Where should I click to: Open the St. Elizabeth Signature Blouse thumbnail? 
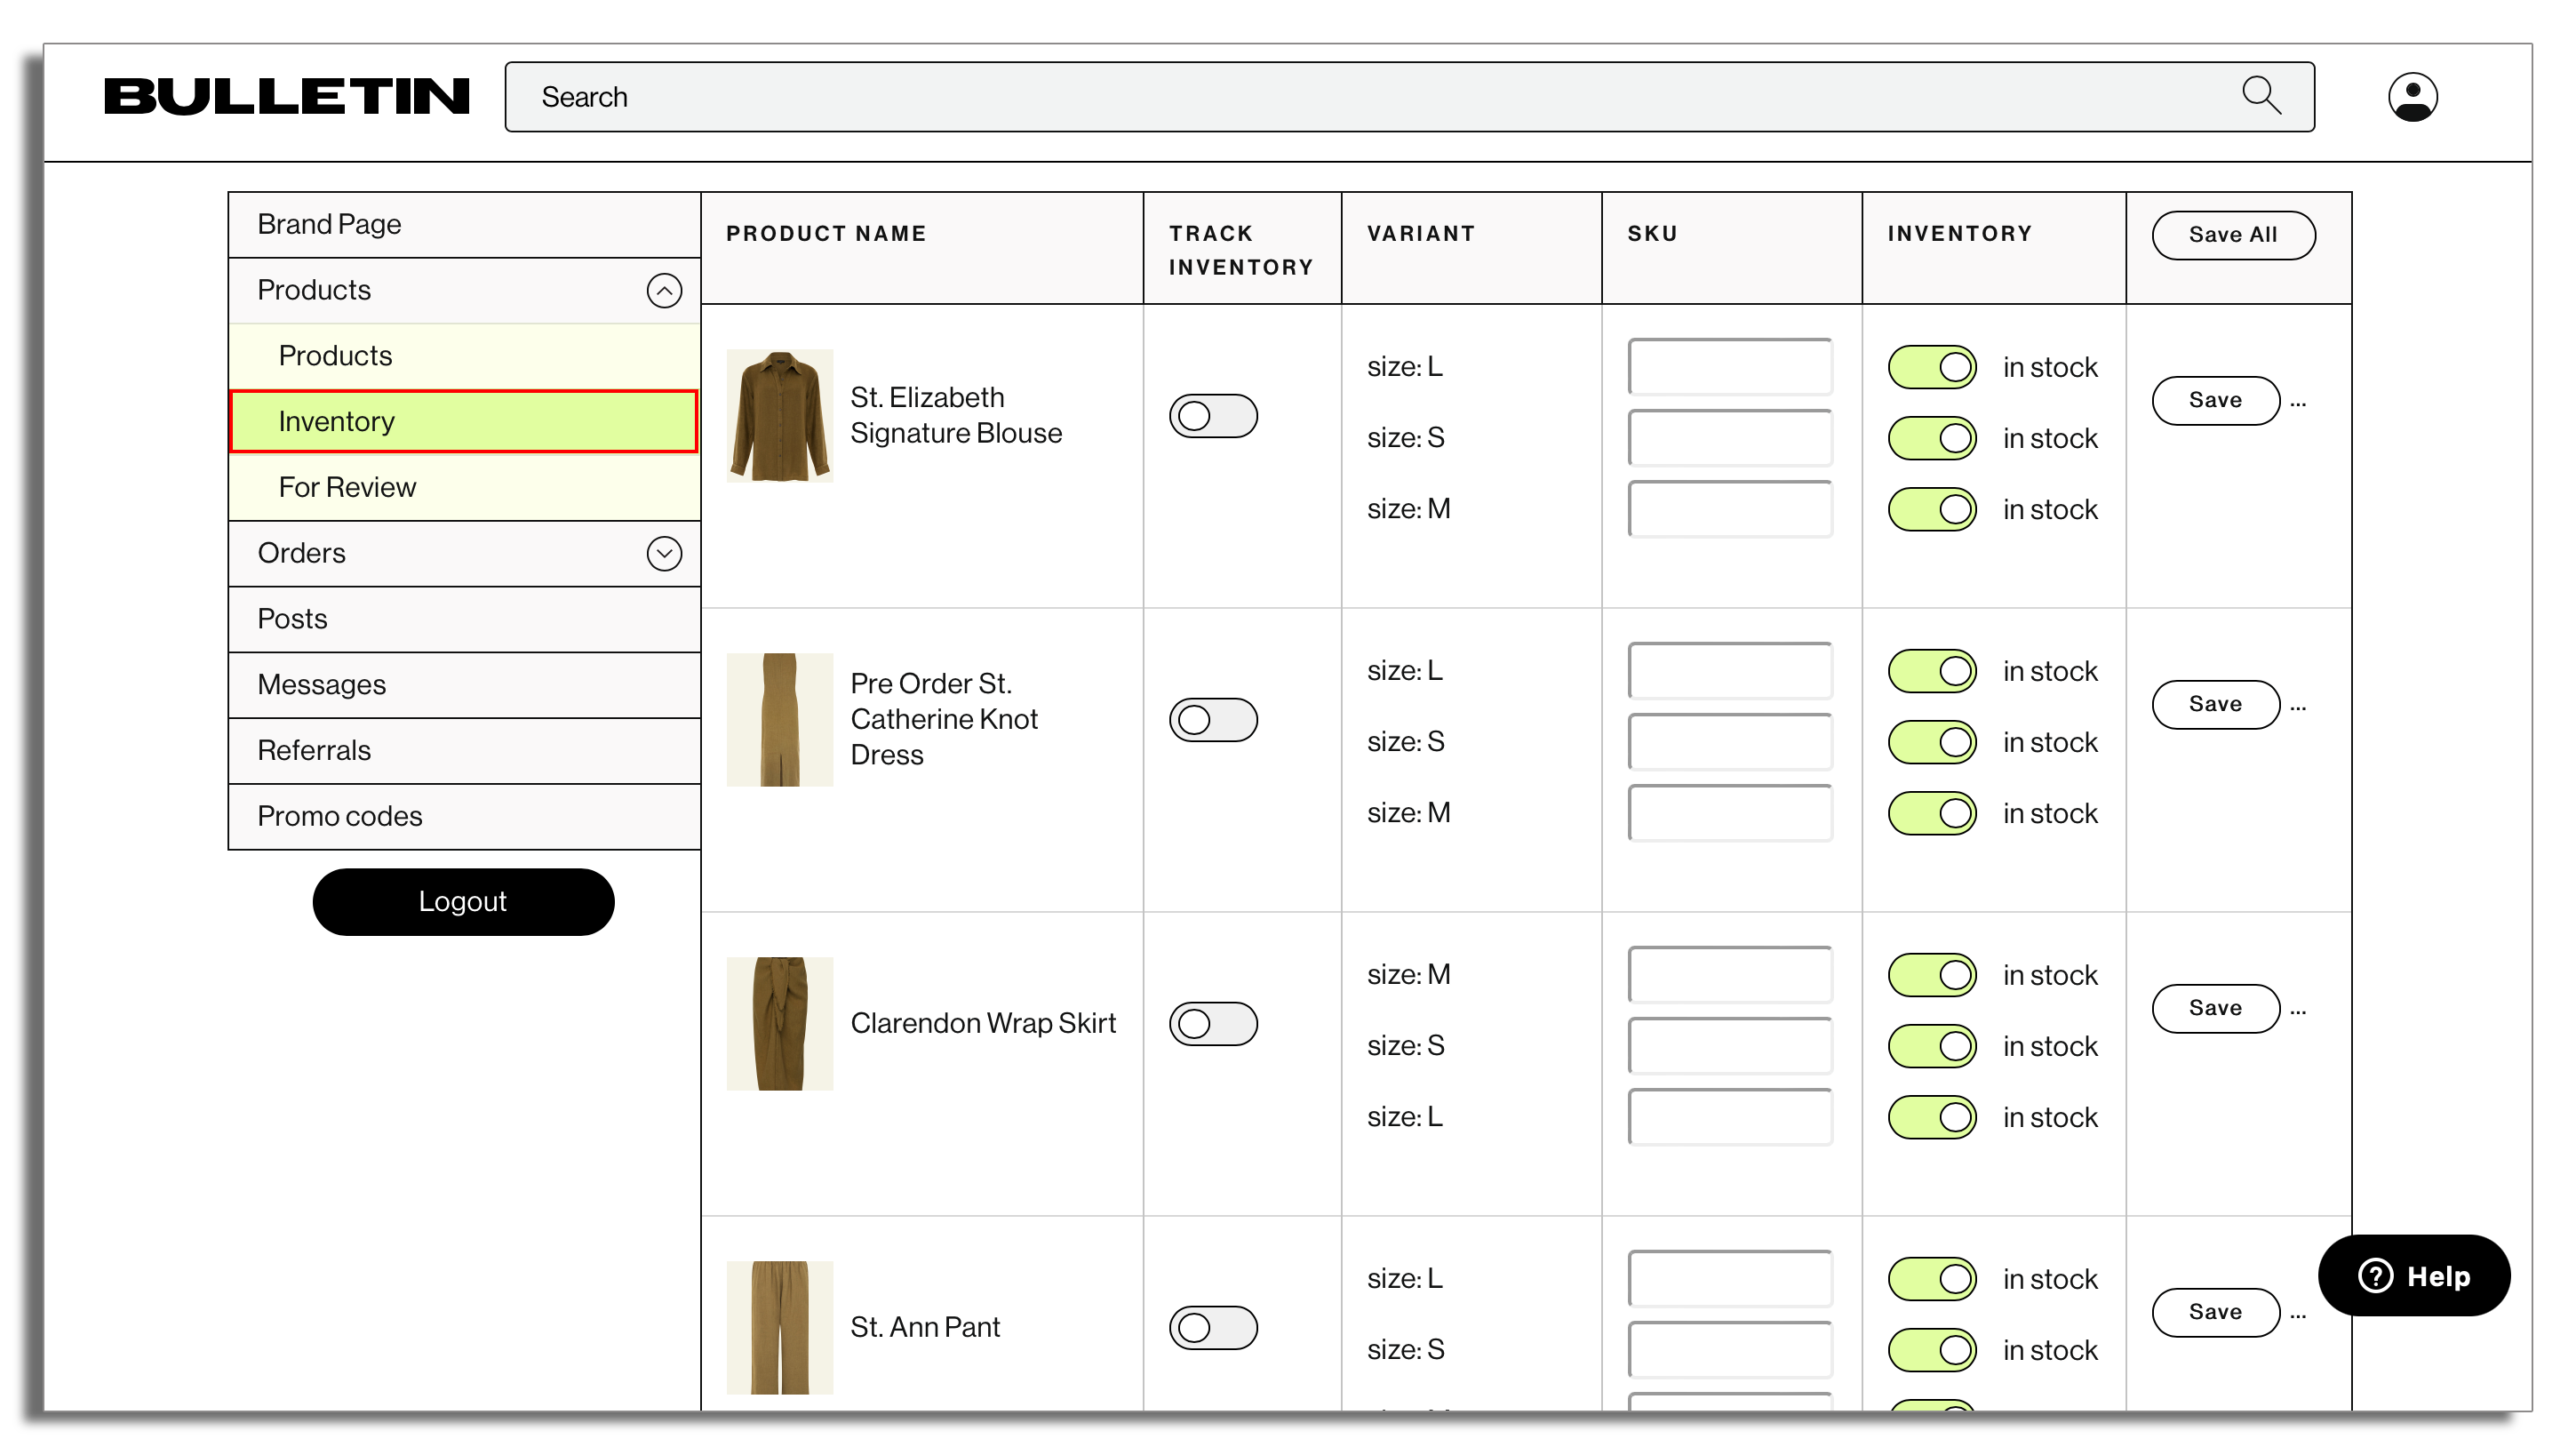779,416
